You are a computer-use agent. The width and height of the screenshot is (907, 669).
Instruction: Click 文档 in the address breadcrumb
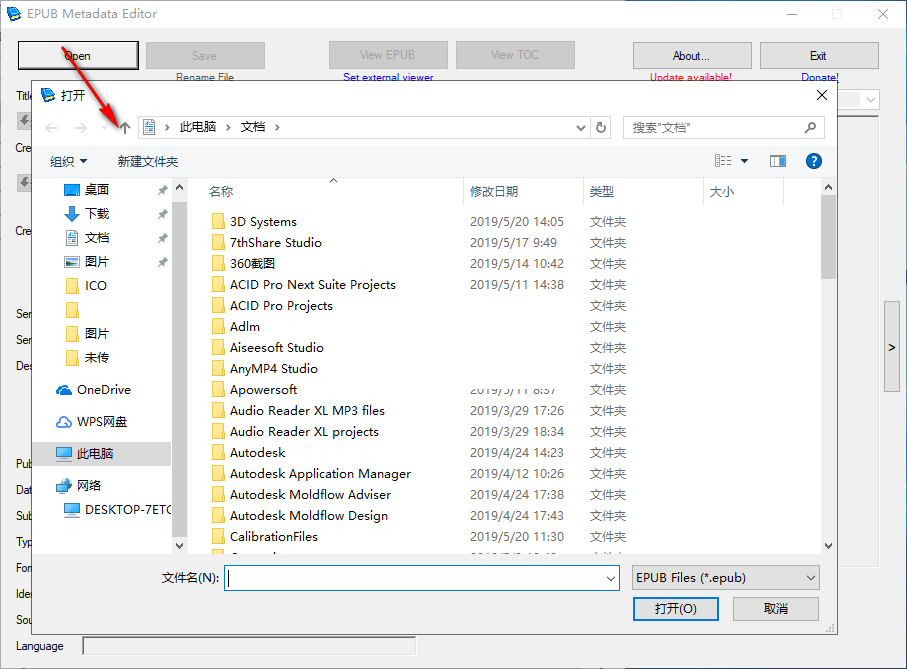(253, 127)
